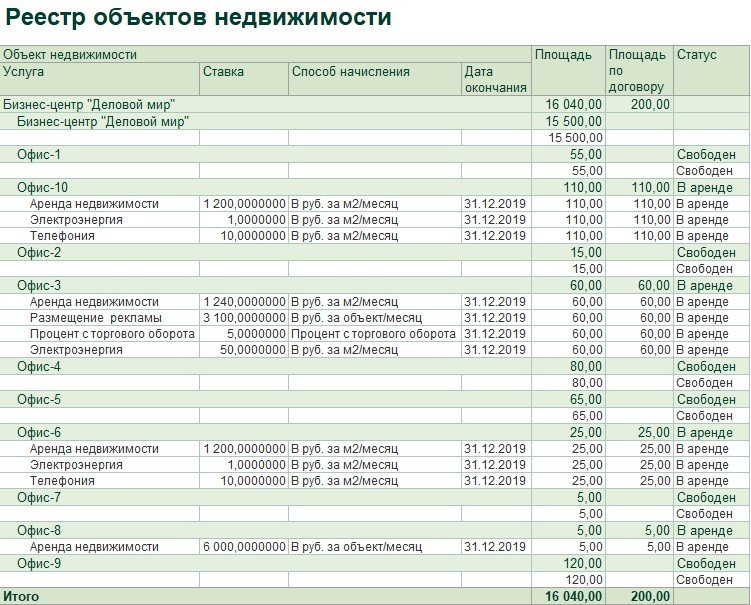Image resolution: width=751 pixels, height=605 pixels.
Task: Open the Офис-1 group row
Action: coord(39,154)
